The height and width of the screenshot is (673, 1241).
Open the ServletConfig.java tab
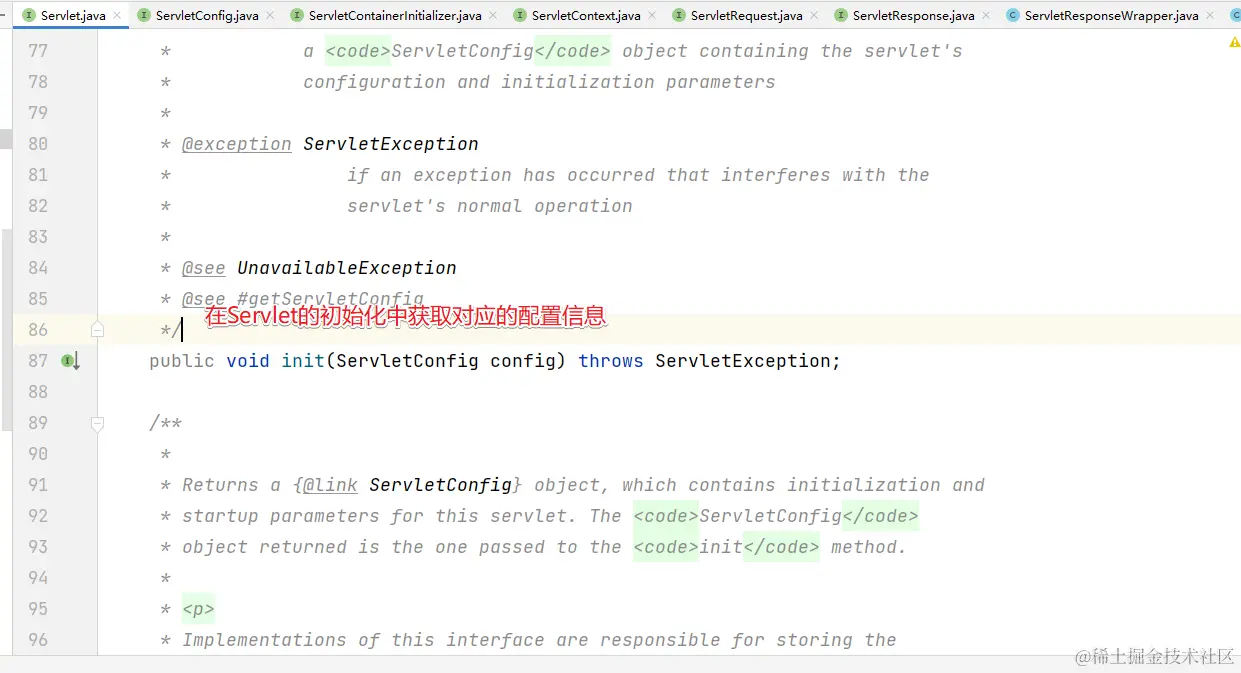(207, 15)
